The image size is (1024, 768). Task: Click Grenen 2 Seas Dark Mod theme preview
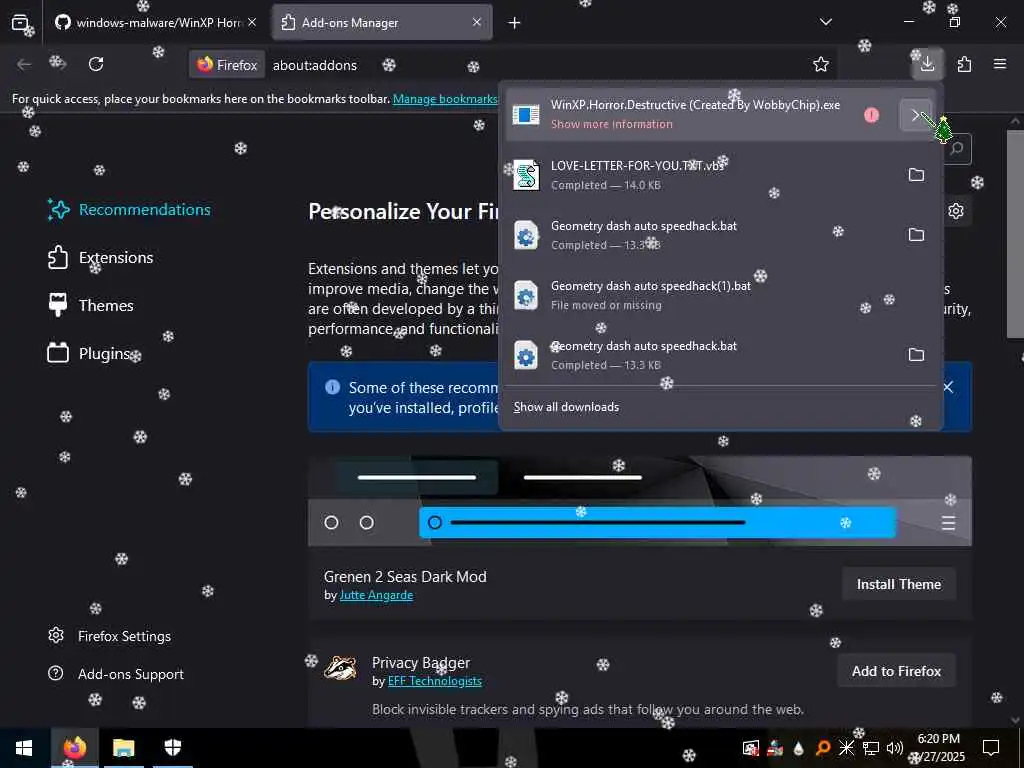640,501
